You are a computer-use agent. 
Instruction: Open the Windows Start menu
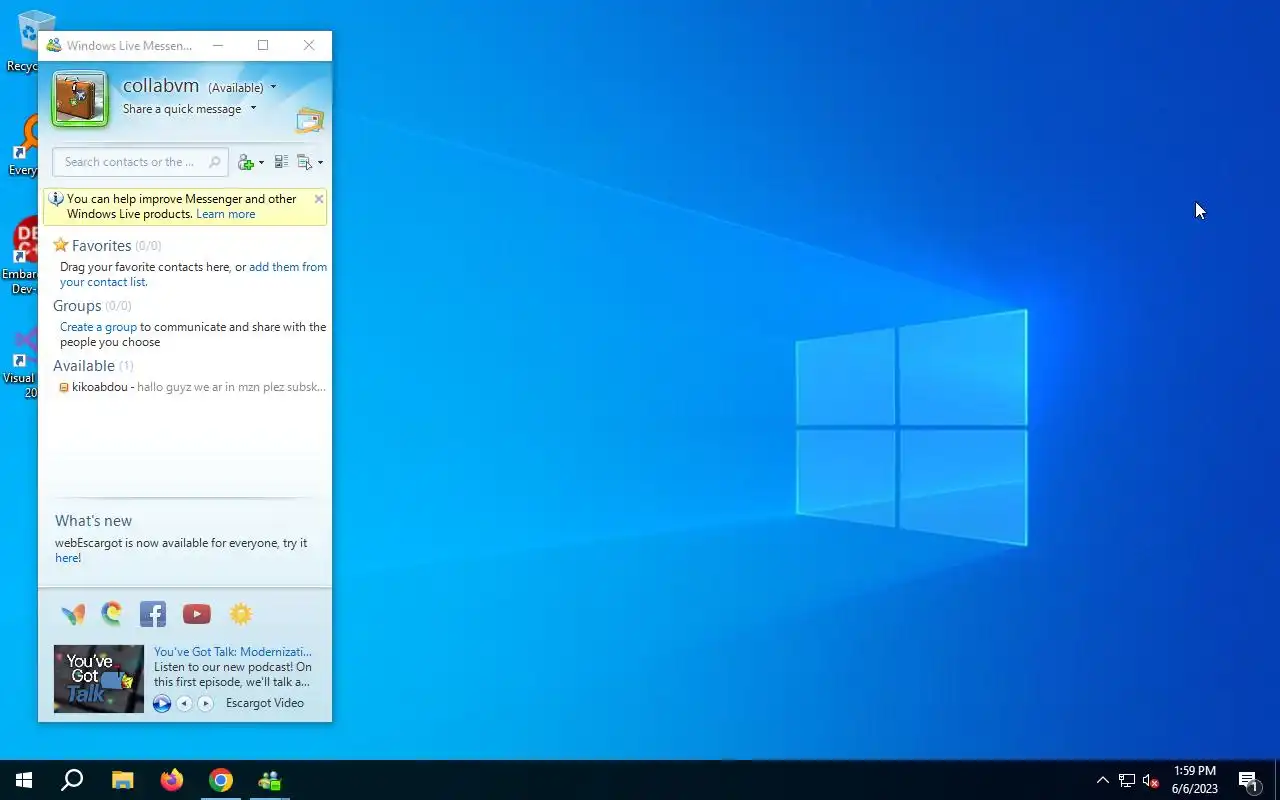24,780
